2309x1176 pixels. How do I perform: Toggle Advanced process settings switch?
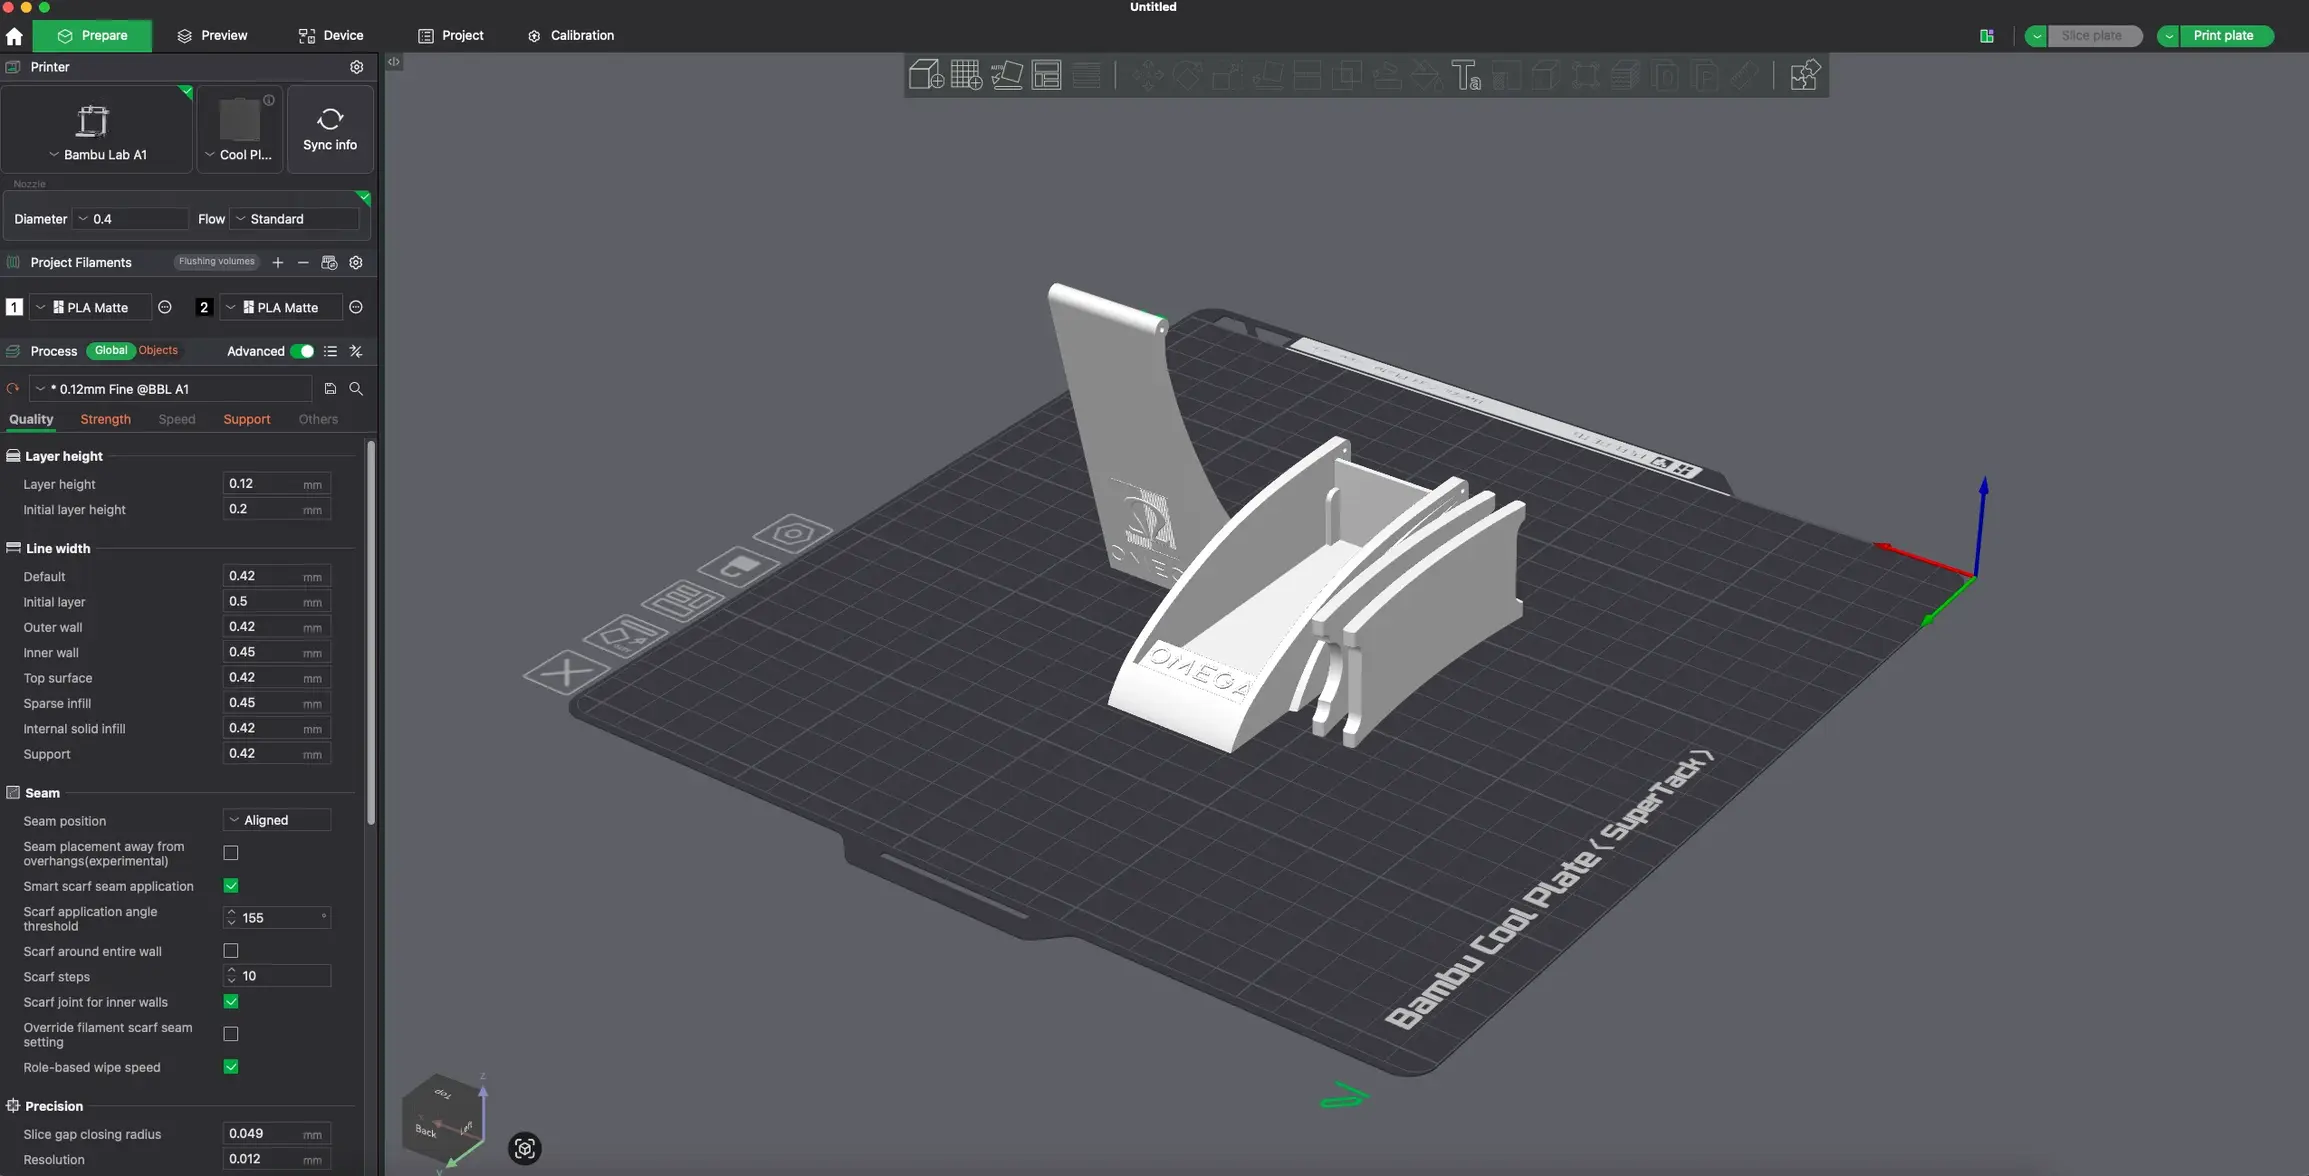pos(303,351)
